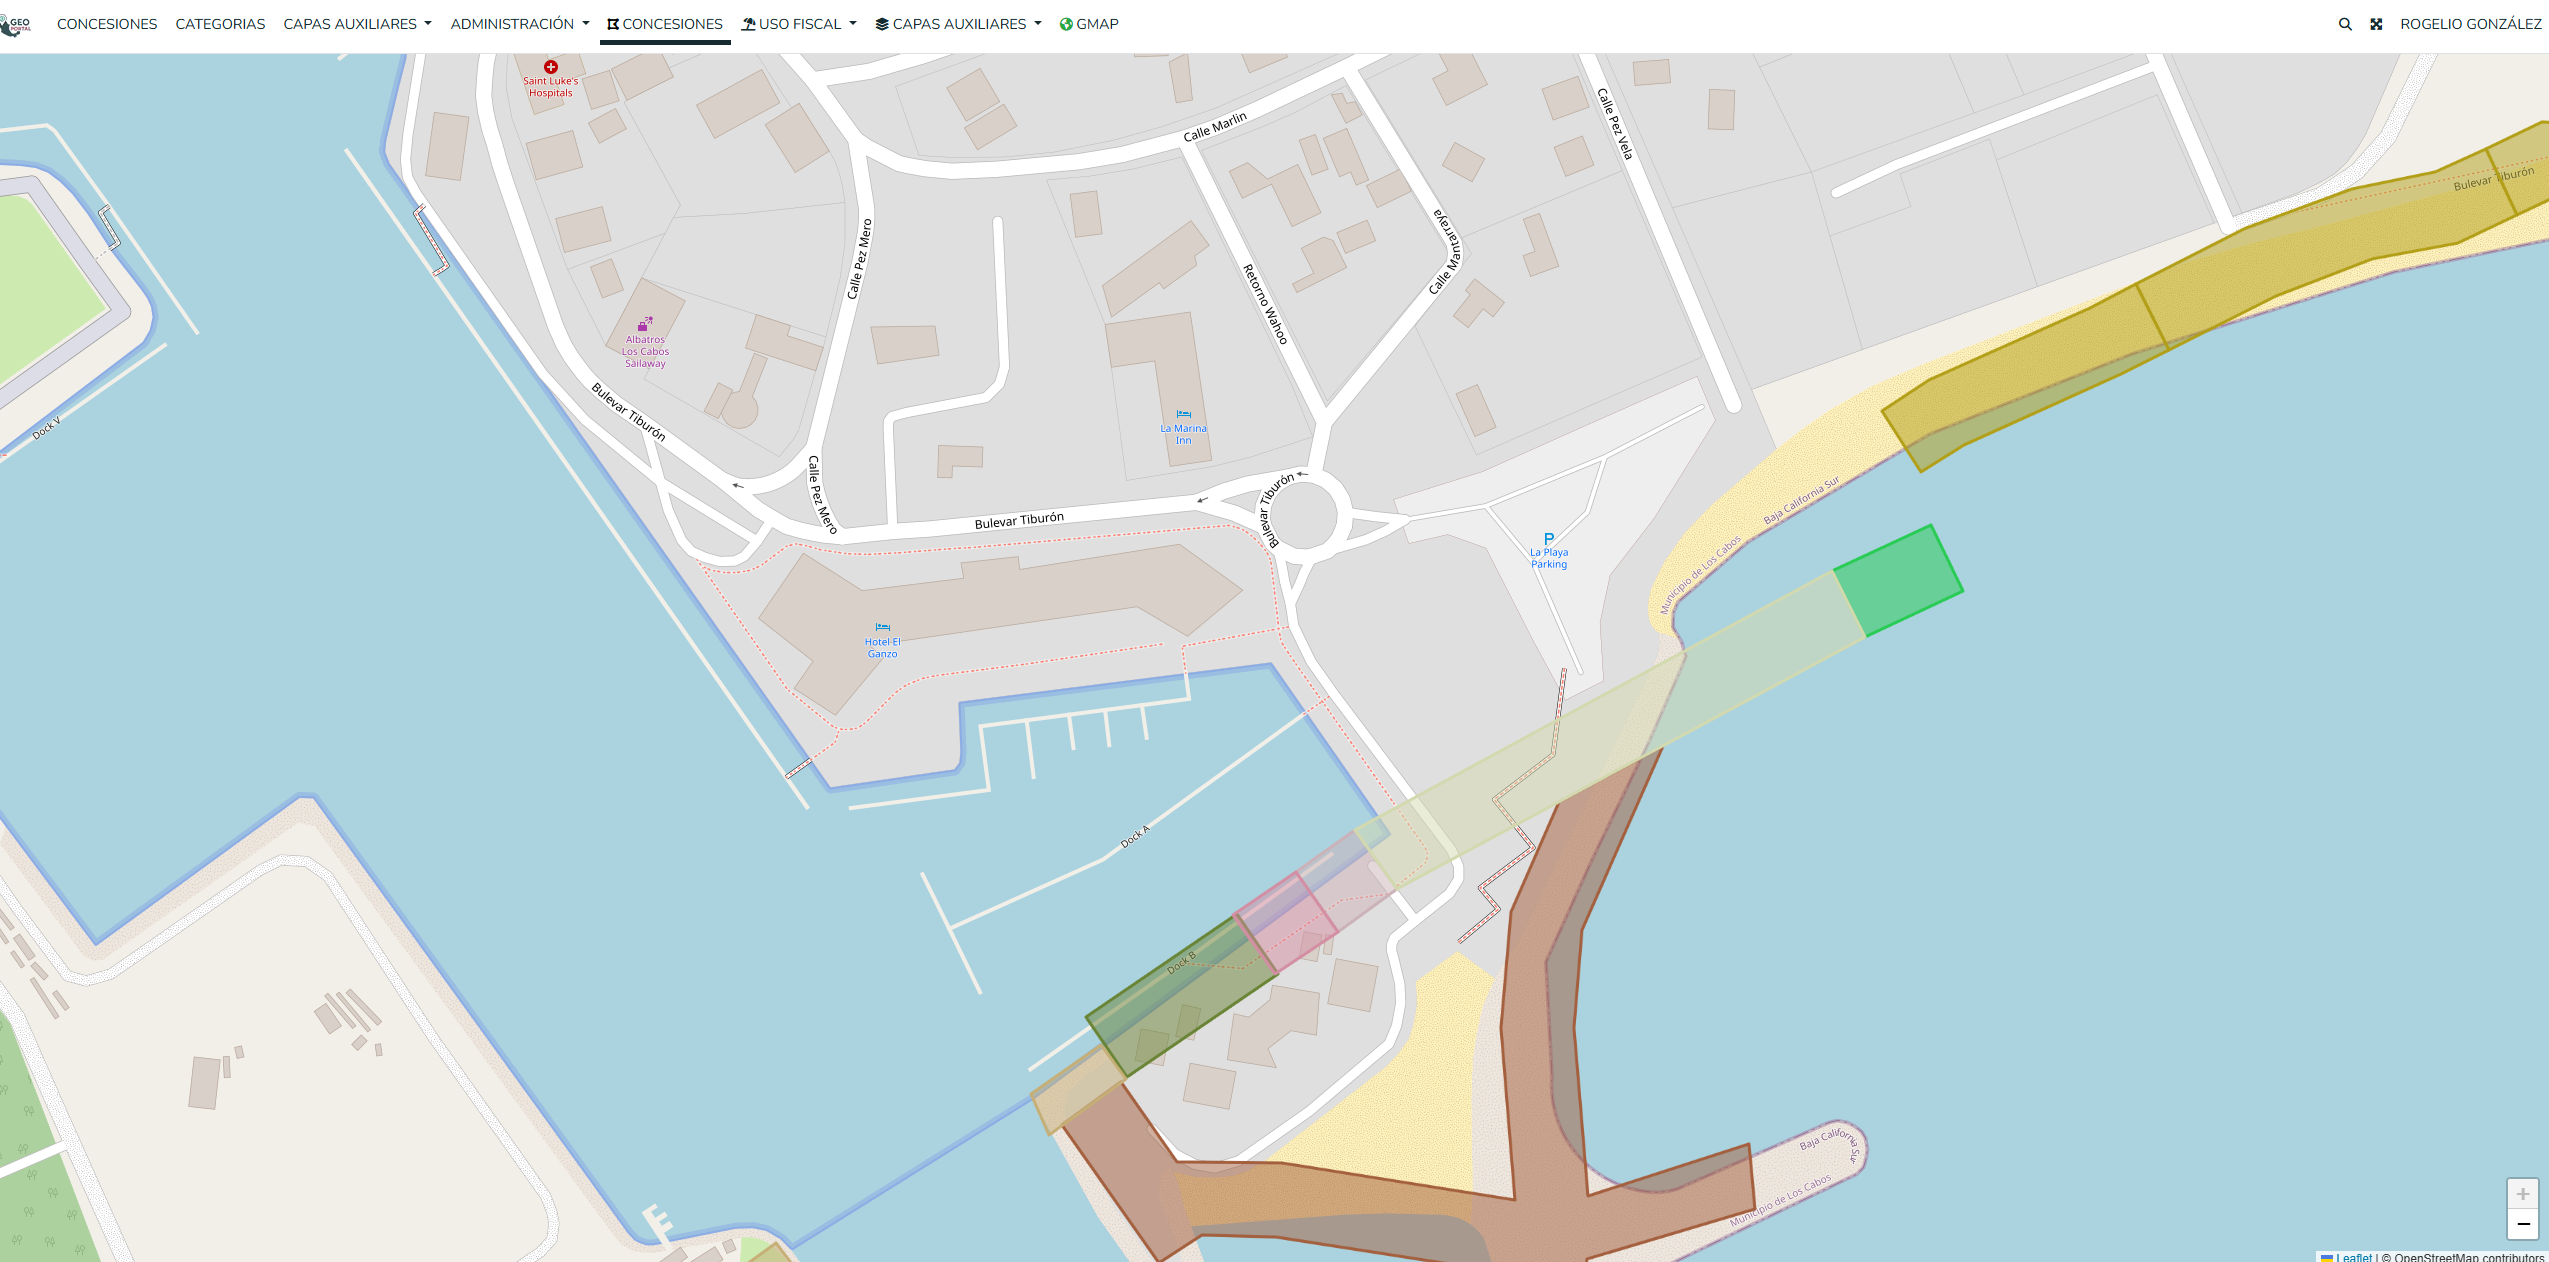Click the Geo Portal logo
This screenshot has height=1262, width=2549.
click(15, 24)
